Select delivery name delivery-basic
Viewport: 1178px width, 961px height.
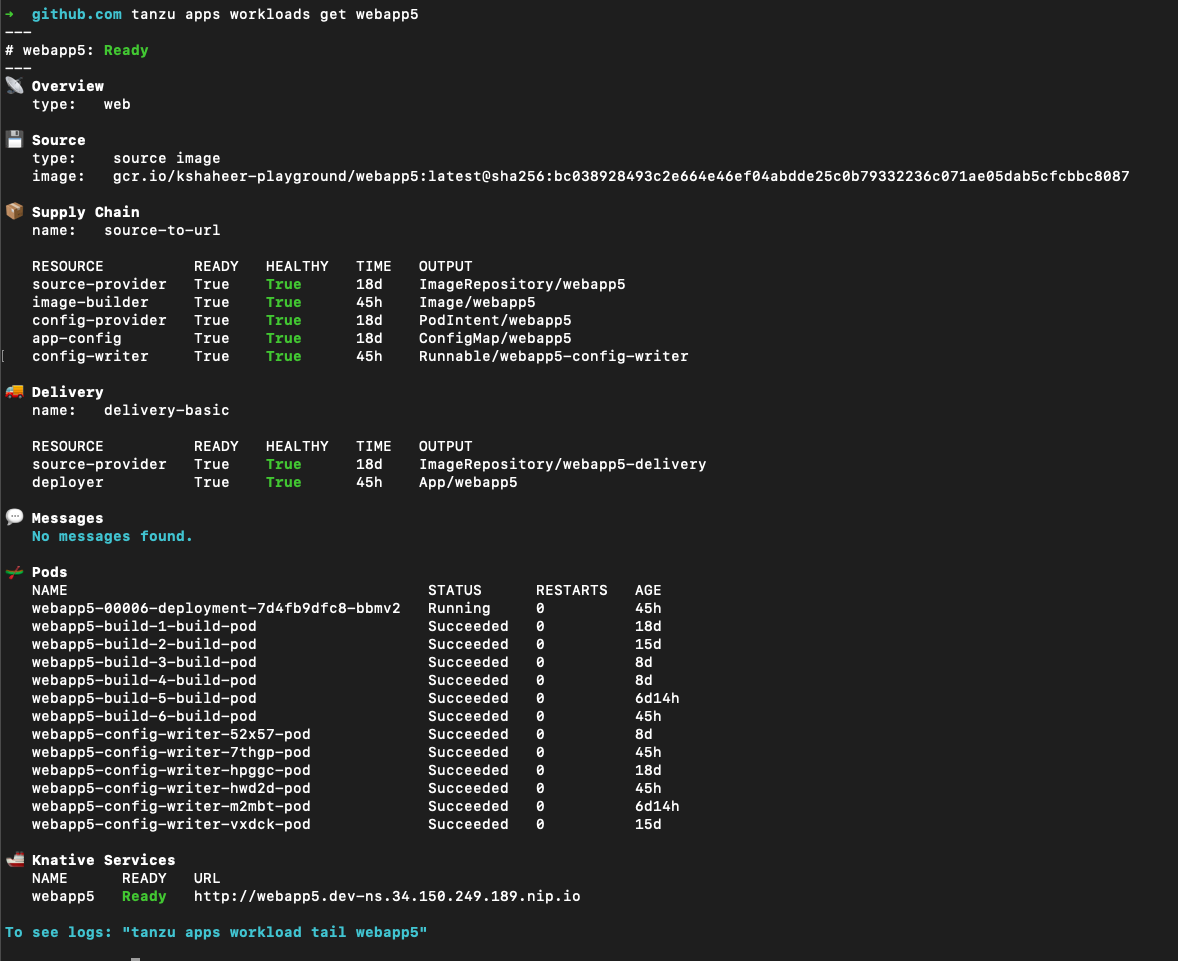(167, 410)
